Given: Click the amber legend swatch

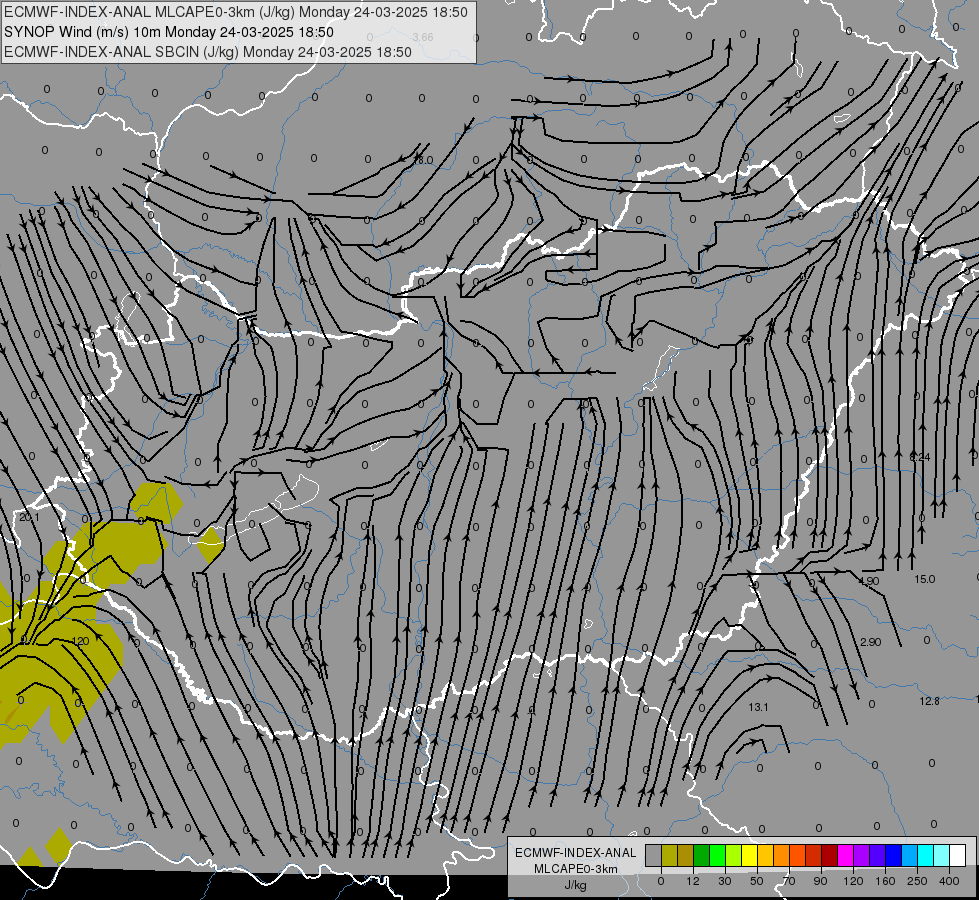Looking at the screenshot, I should tap(765, 856).
